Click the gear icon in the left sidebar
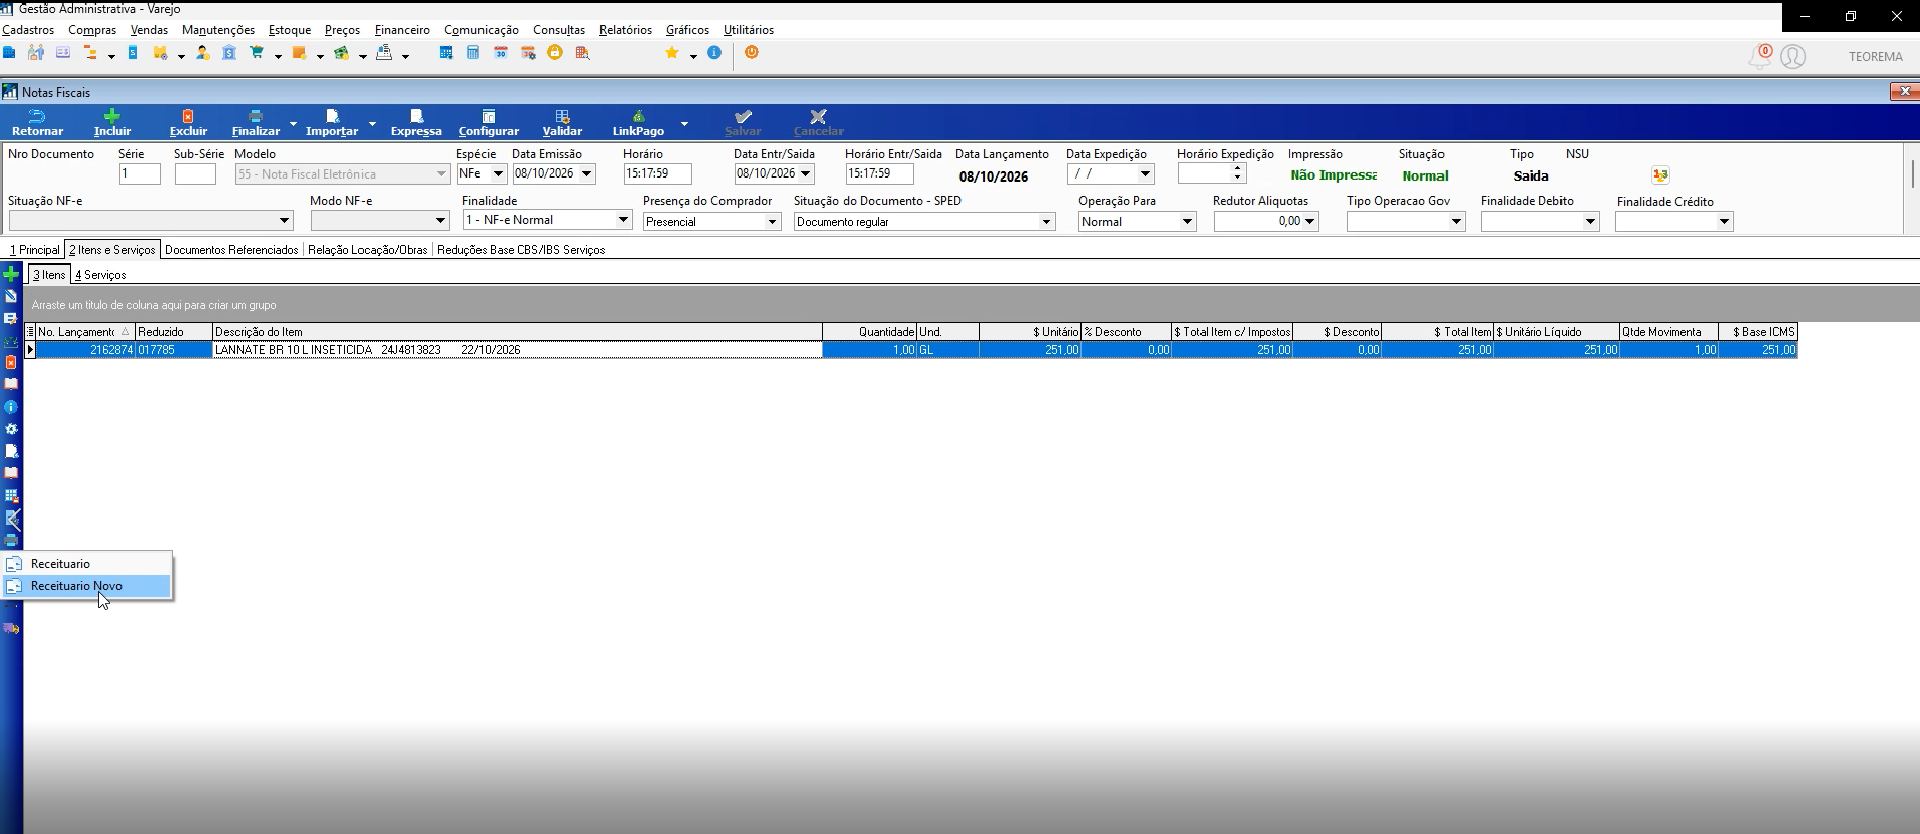 tap(11, 429)
